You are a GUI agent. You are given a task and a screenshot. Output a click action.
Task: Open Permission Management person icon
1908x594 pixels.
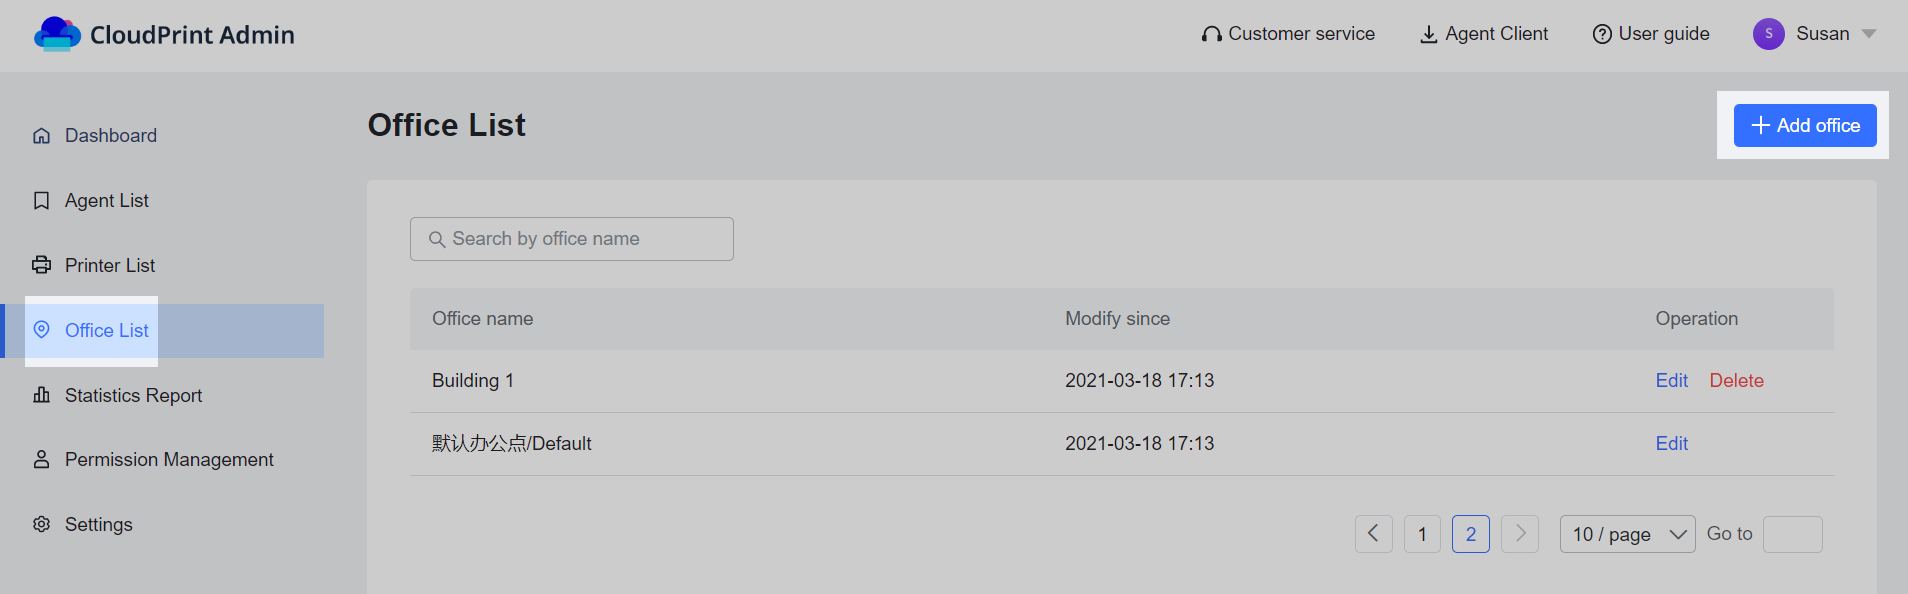(41, 459)
